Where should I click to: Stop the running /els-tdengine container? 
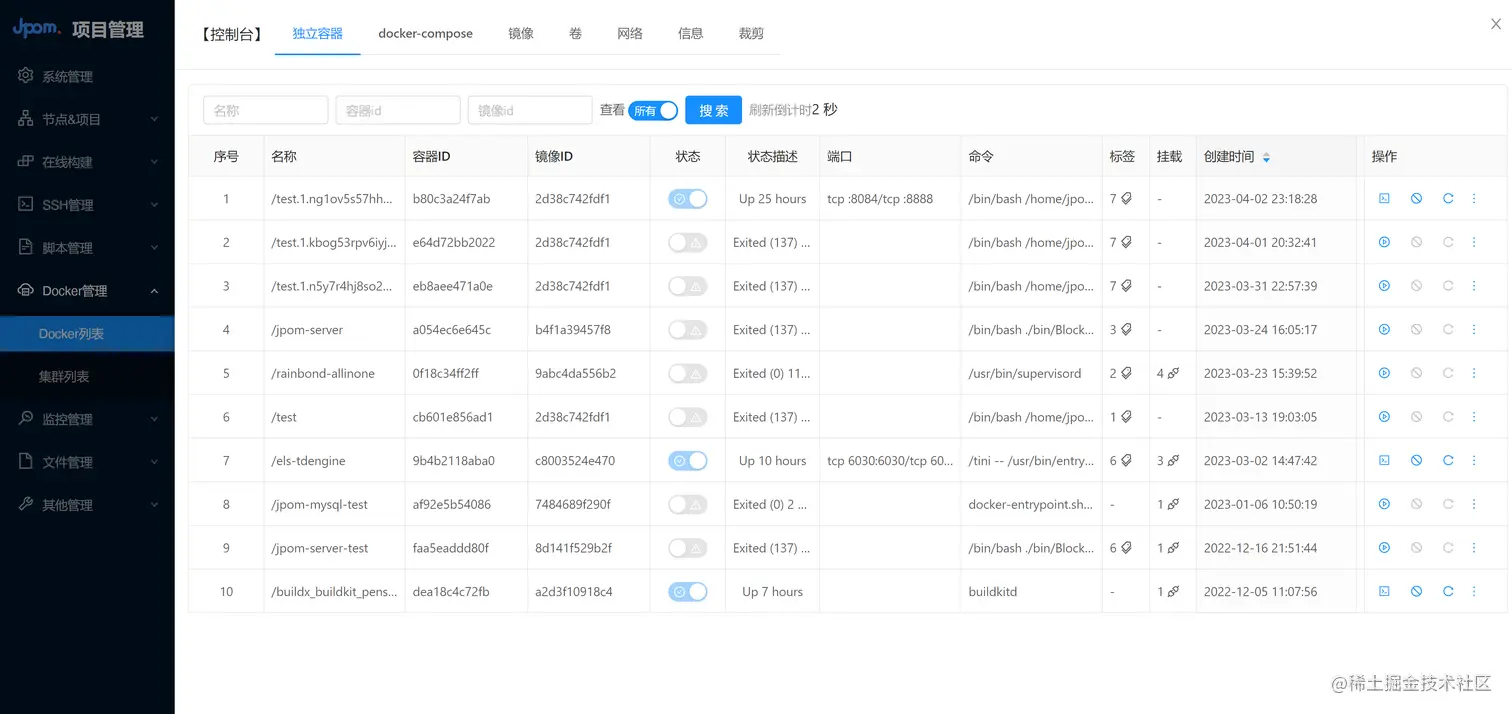pos(1416,460)
